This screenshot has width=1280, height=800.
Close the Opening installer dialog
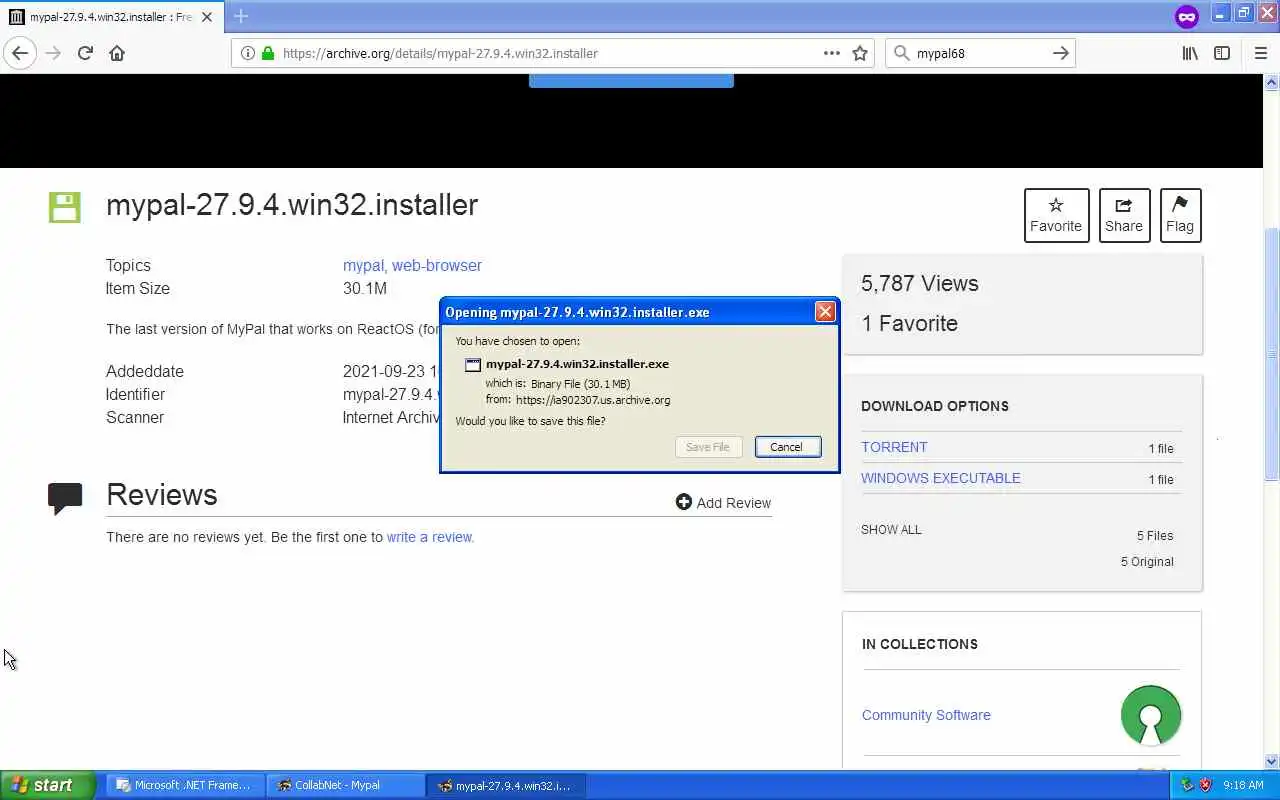(x=825, y=312)
